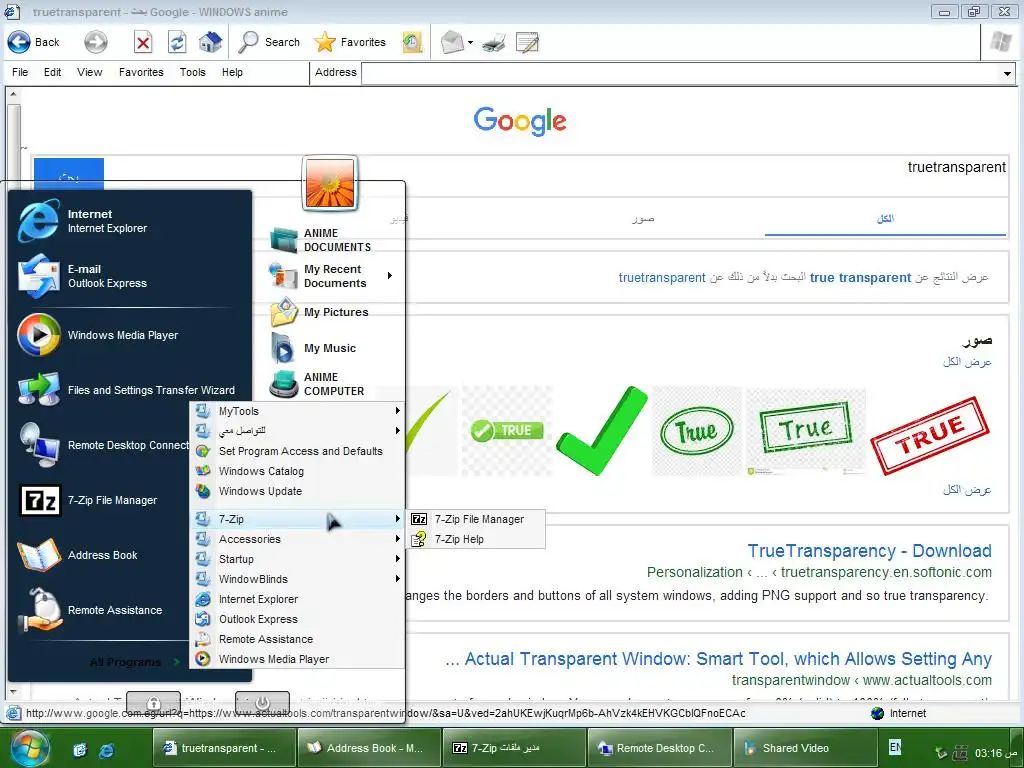The height and width of the screenshot is (768, 1024).
Task: Launch Windows Media Player from left pane
Action: pos(129,335)
